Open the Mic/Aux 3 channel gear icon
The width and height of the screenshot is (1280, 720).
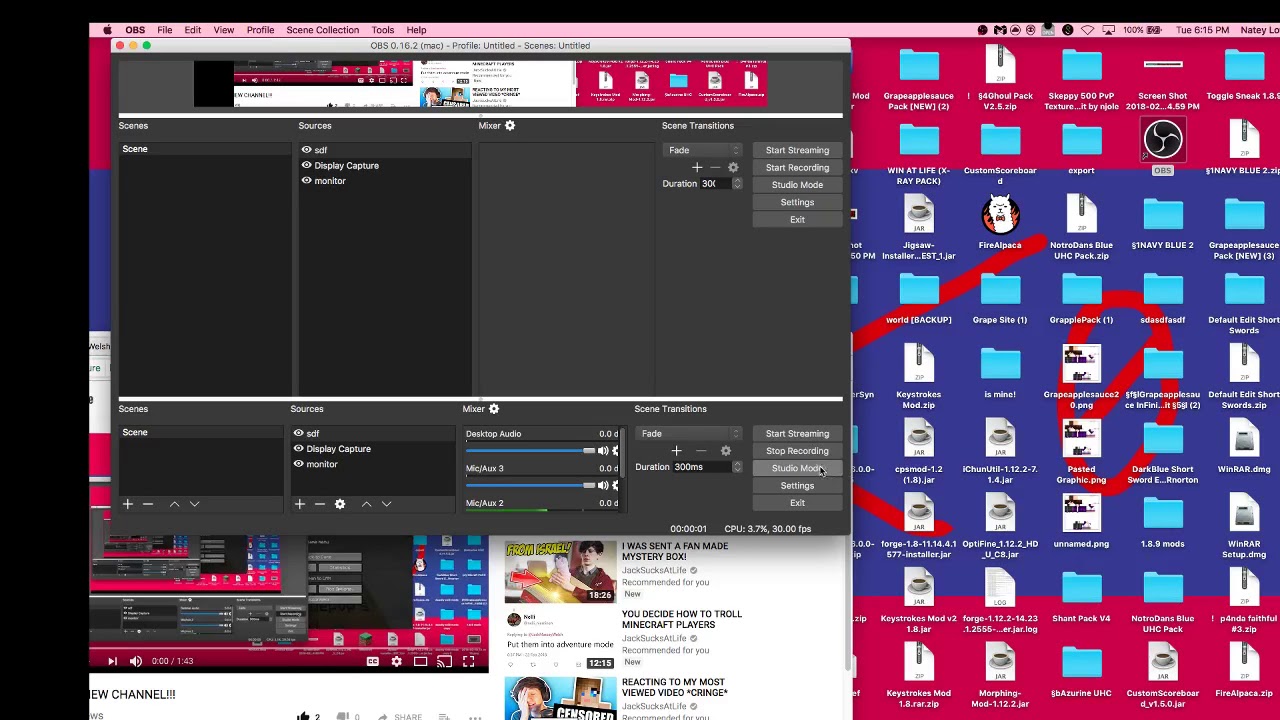(x=615, y=485)
